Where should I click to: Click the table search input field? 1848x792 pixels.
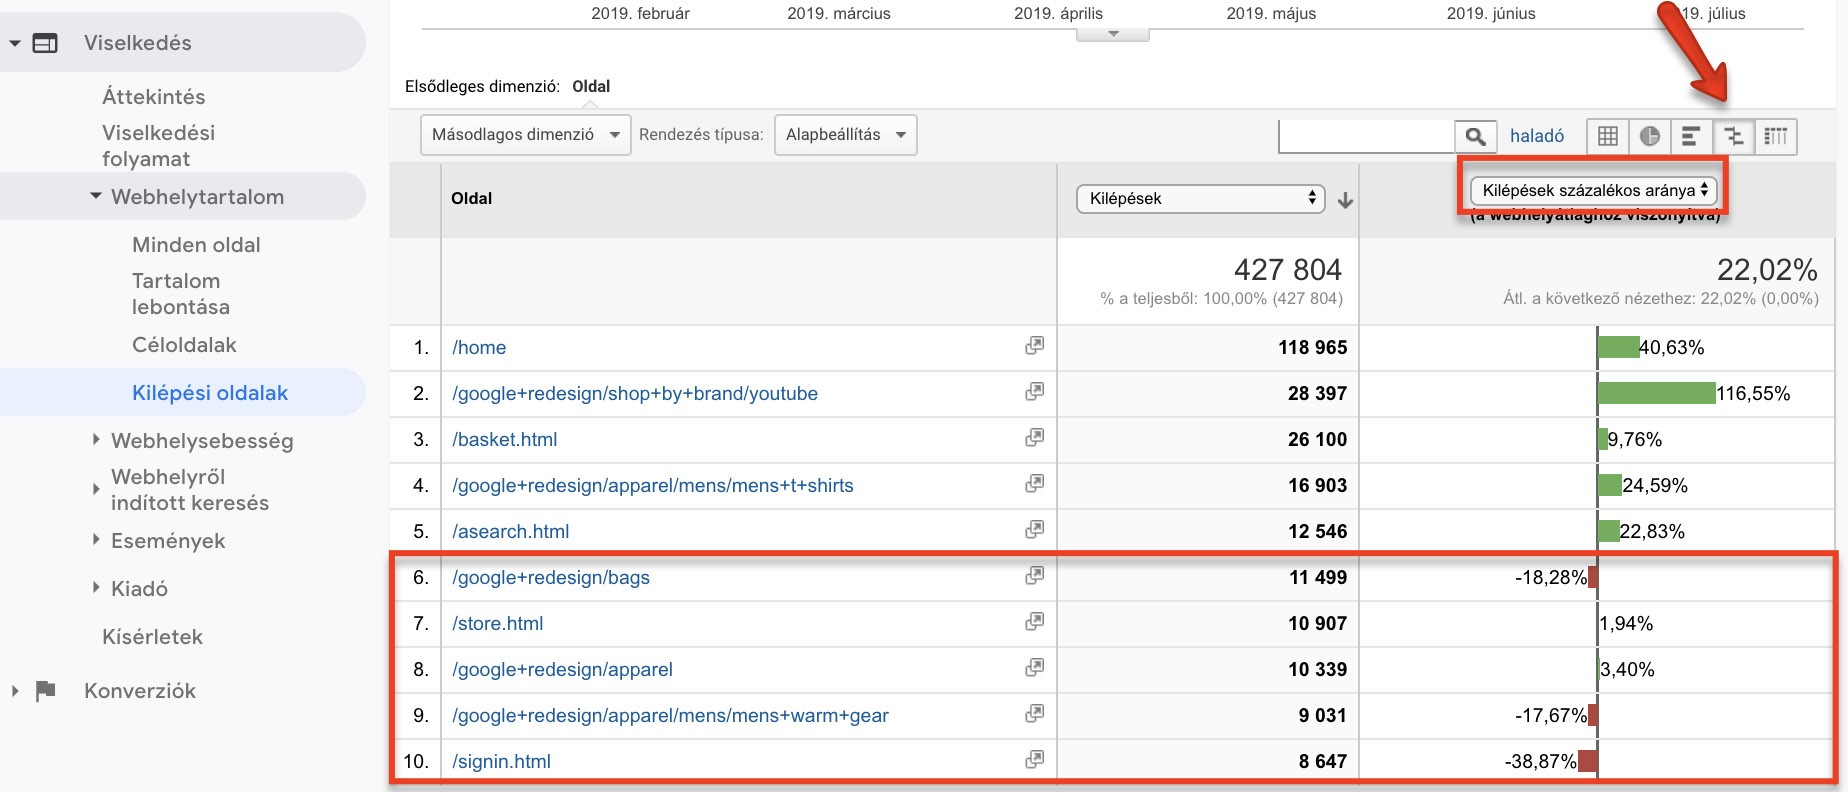tap(1366, 136)
